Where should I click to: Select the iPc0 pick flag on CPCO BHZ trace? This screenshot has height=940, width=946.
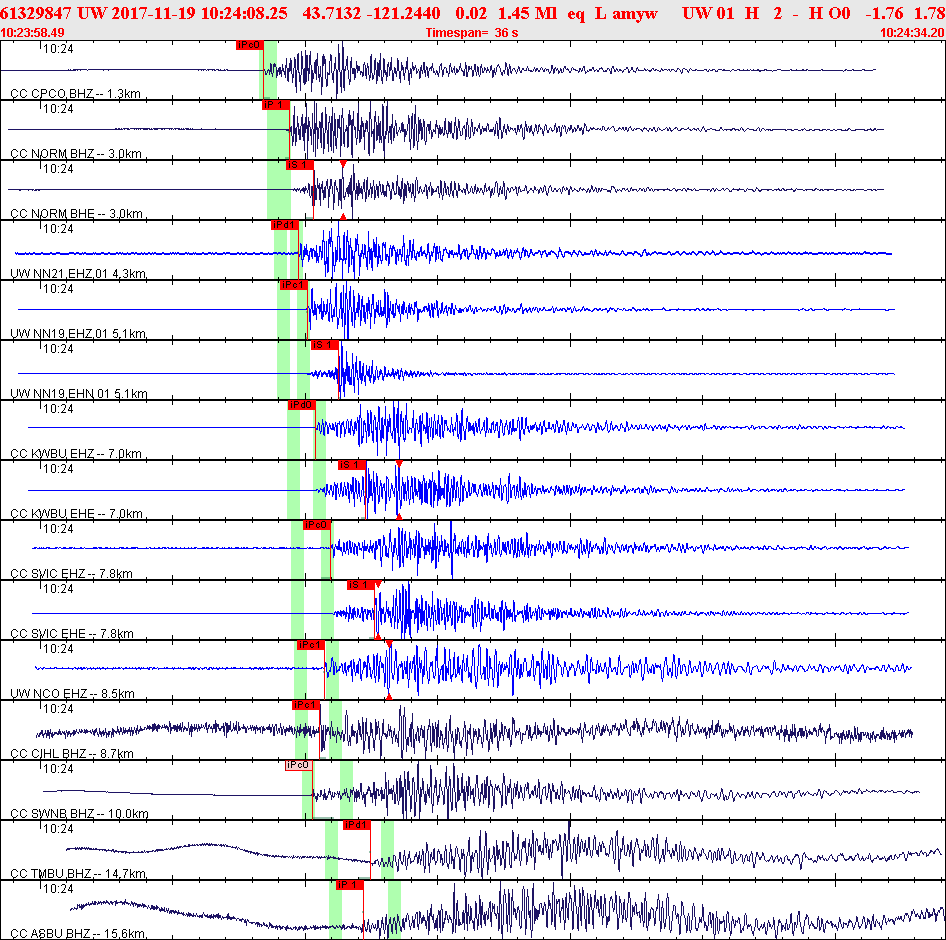coord(249,45)
